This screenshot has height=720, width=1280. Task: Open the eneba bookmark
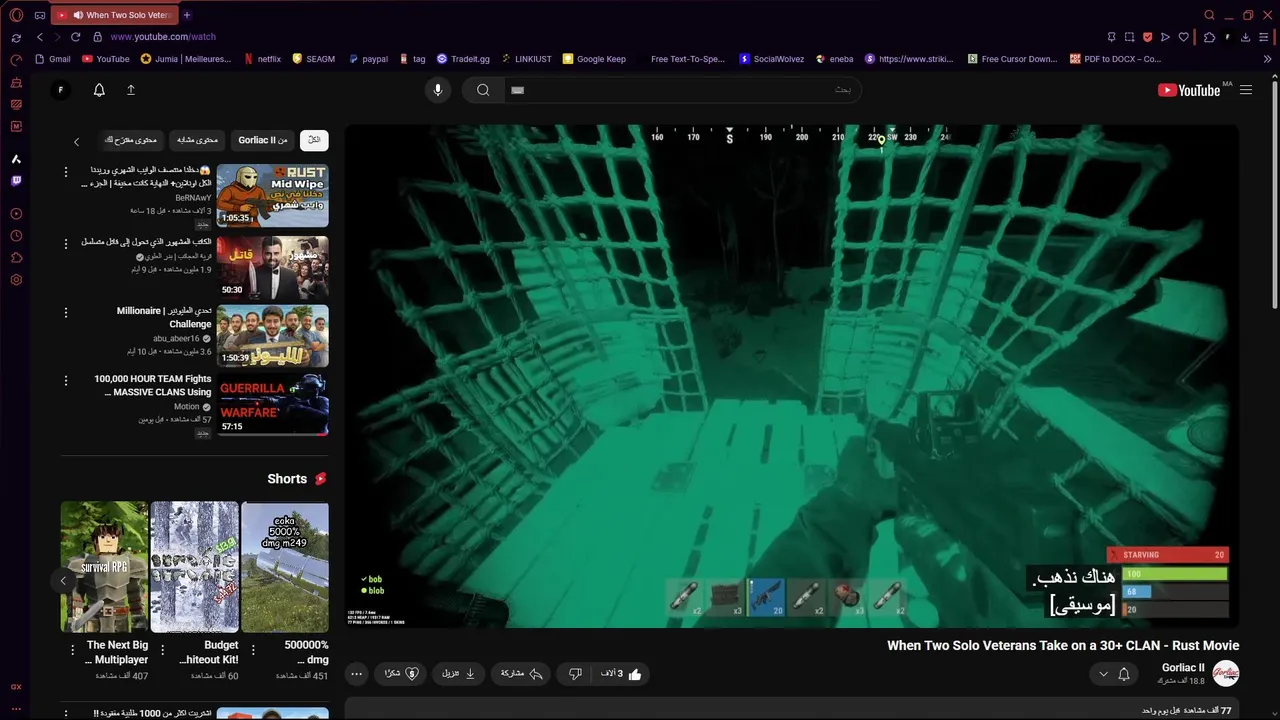835,59
